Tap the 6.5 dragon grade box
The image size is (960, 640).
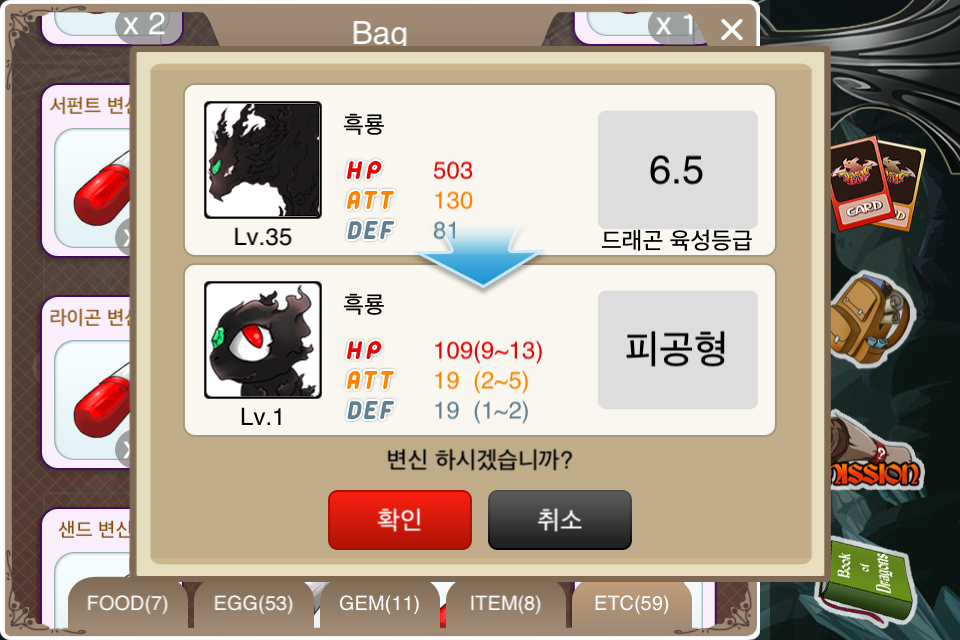click(x=678, y=170)
